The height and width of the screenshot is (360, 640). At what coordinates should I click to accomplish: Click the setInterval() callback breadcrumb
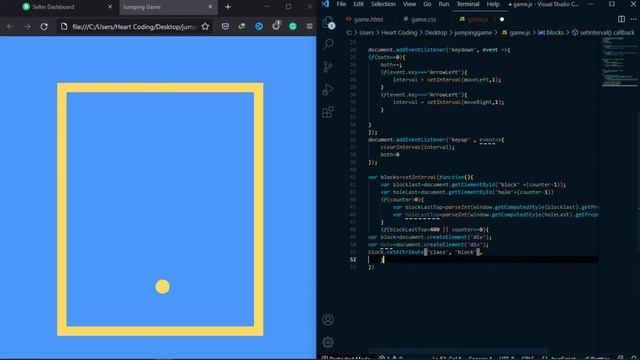pyautogui.click(x=603, y=33)
